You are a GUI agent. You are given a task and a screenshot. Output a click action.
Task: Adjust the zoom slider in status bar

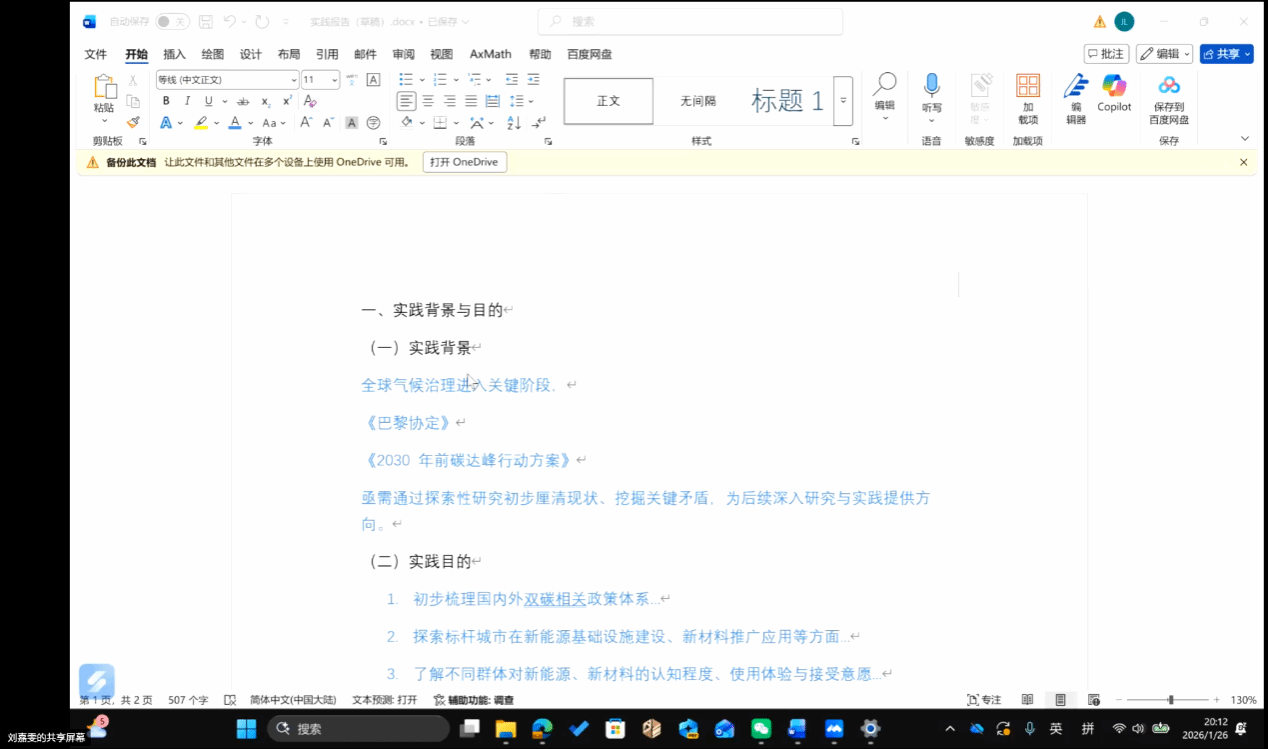[1170, 700]
